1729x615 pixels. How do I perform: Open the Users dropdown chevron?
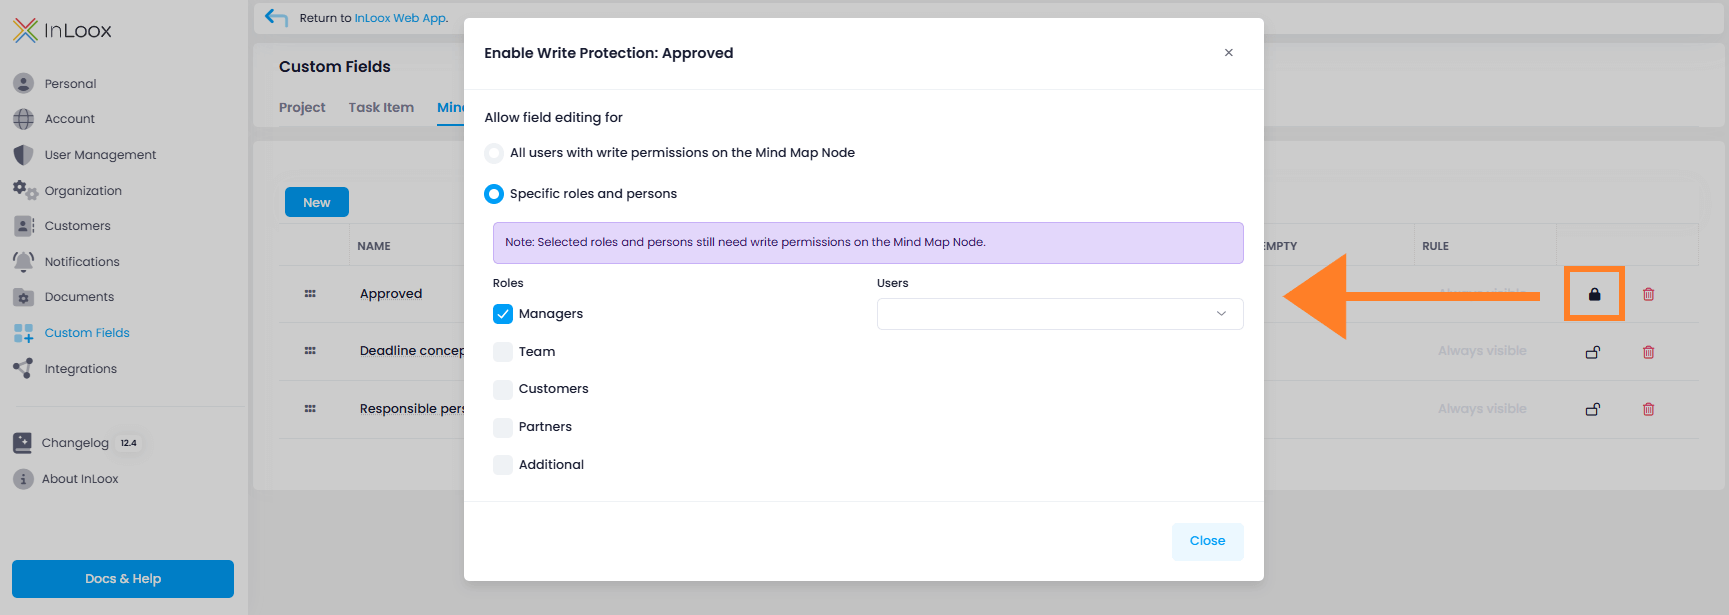1221,314
